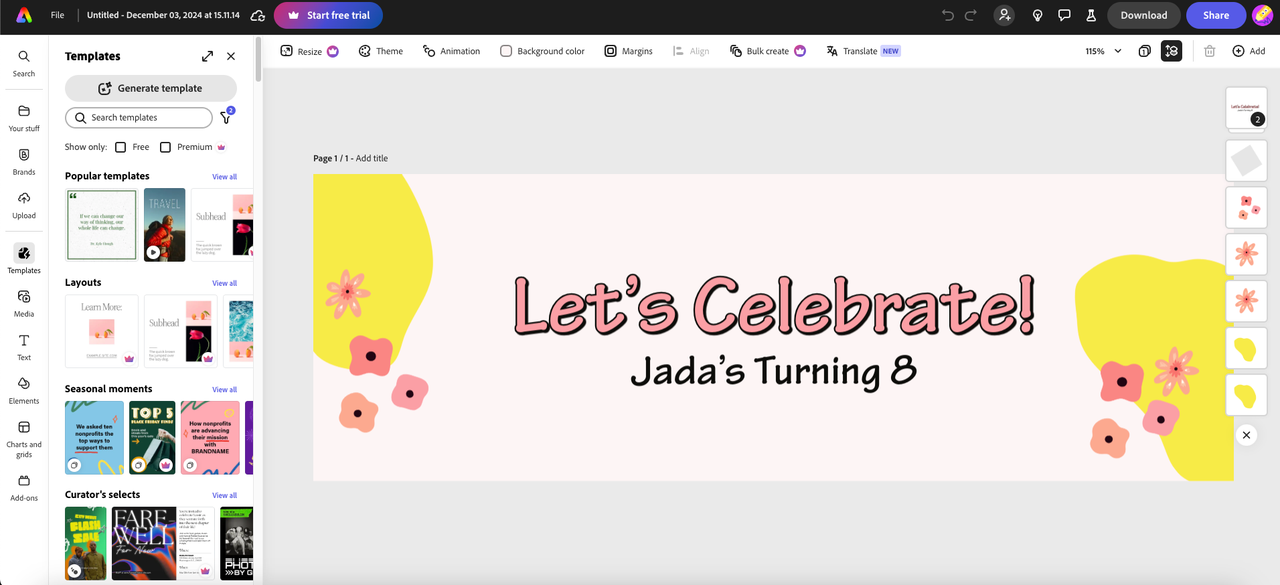Open the user profile avatar
Image resolution: width=1280 pixels, height=585 pixels.
pyautogui.click(x=1263, y=15)
